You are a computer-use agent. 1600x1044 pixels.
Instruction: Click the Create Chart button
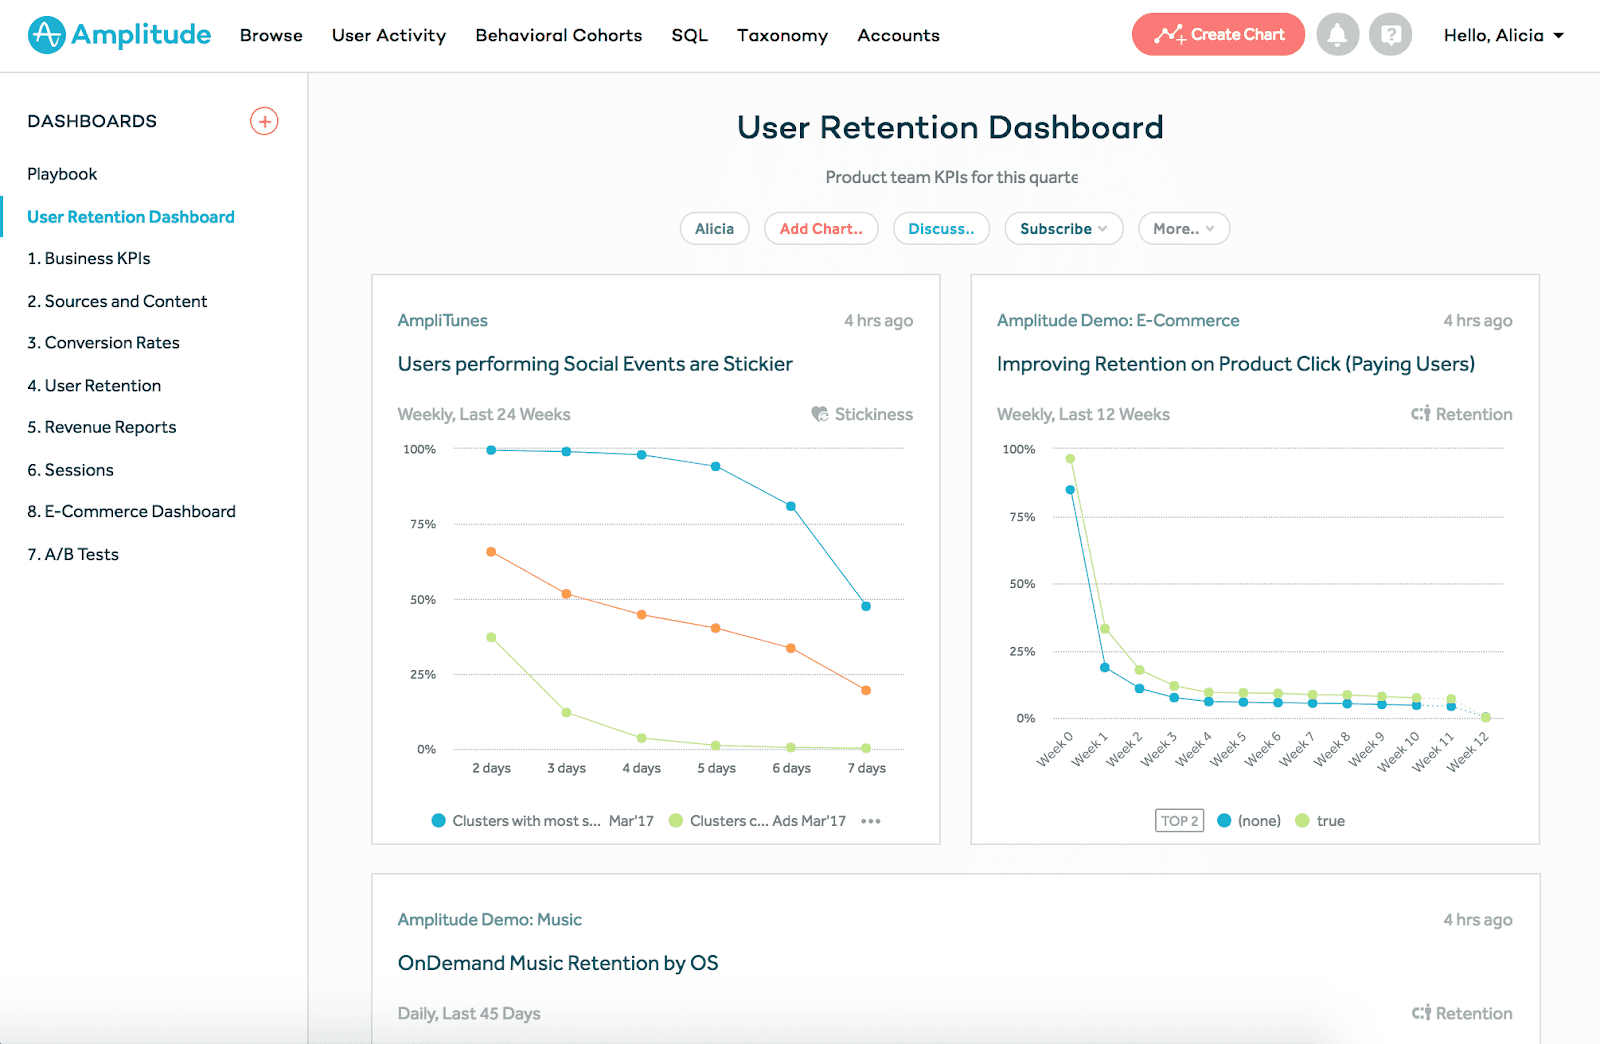point(1218,34)
